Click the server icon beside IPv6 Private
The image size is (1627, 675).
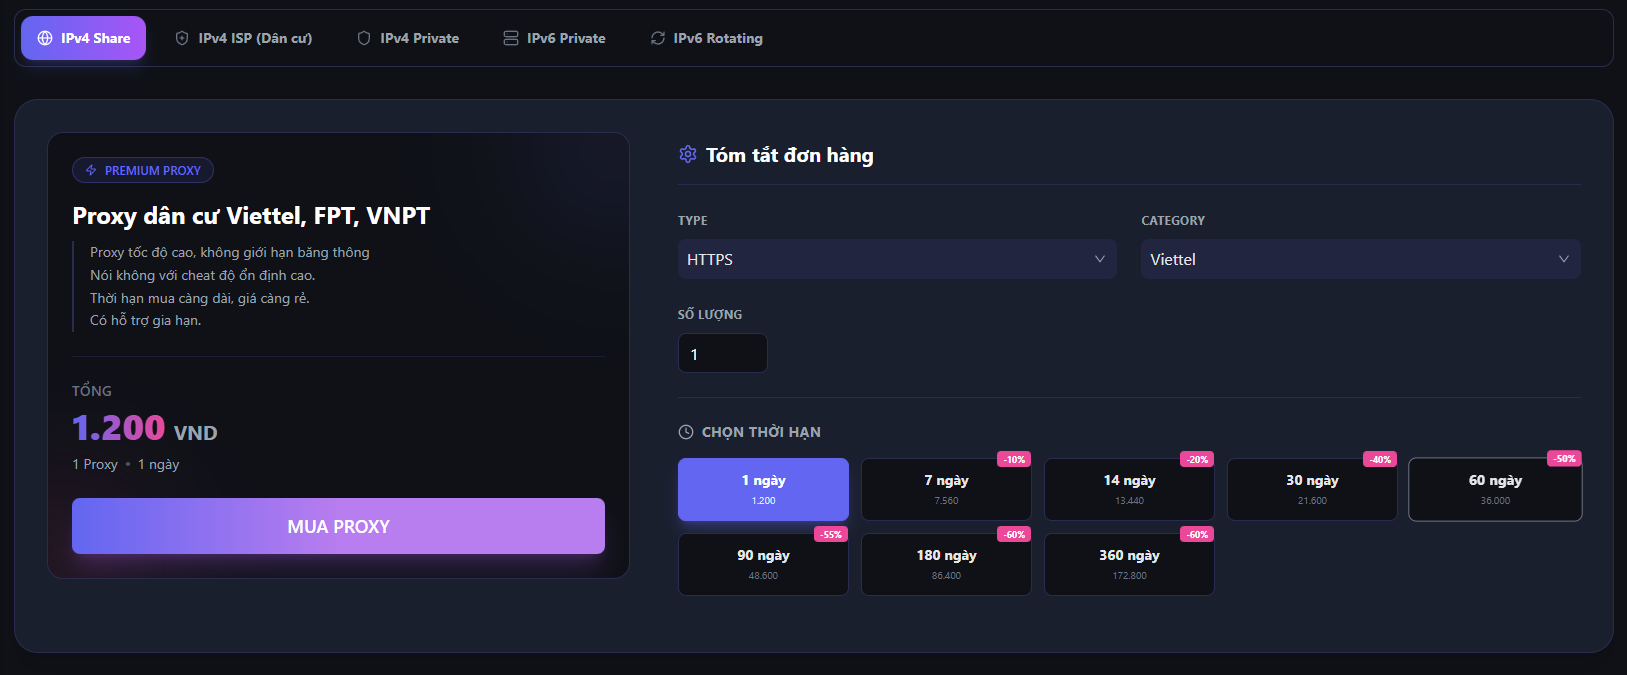511,38
